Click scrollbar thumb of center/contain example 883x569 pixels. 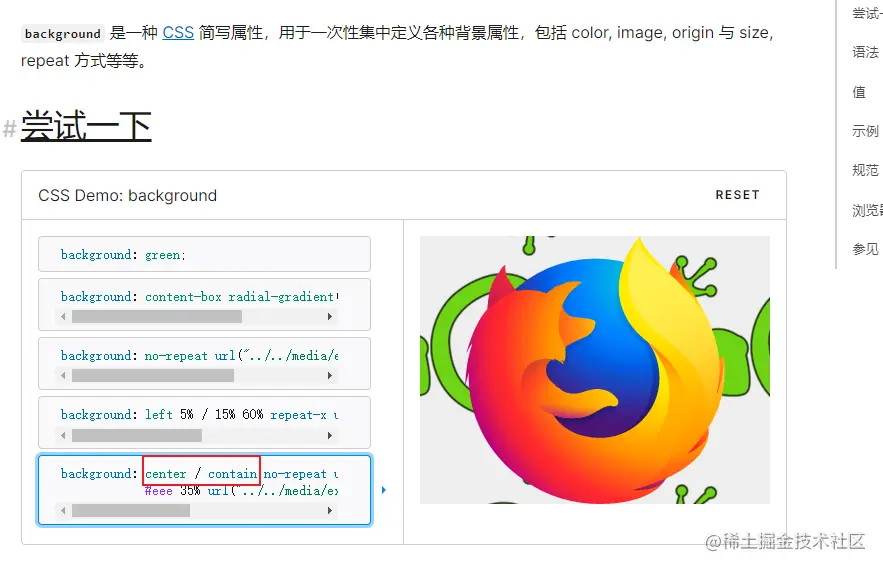tap(131, 510)
